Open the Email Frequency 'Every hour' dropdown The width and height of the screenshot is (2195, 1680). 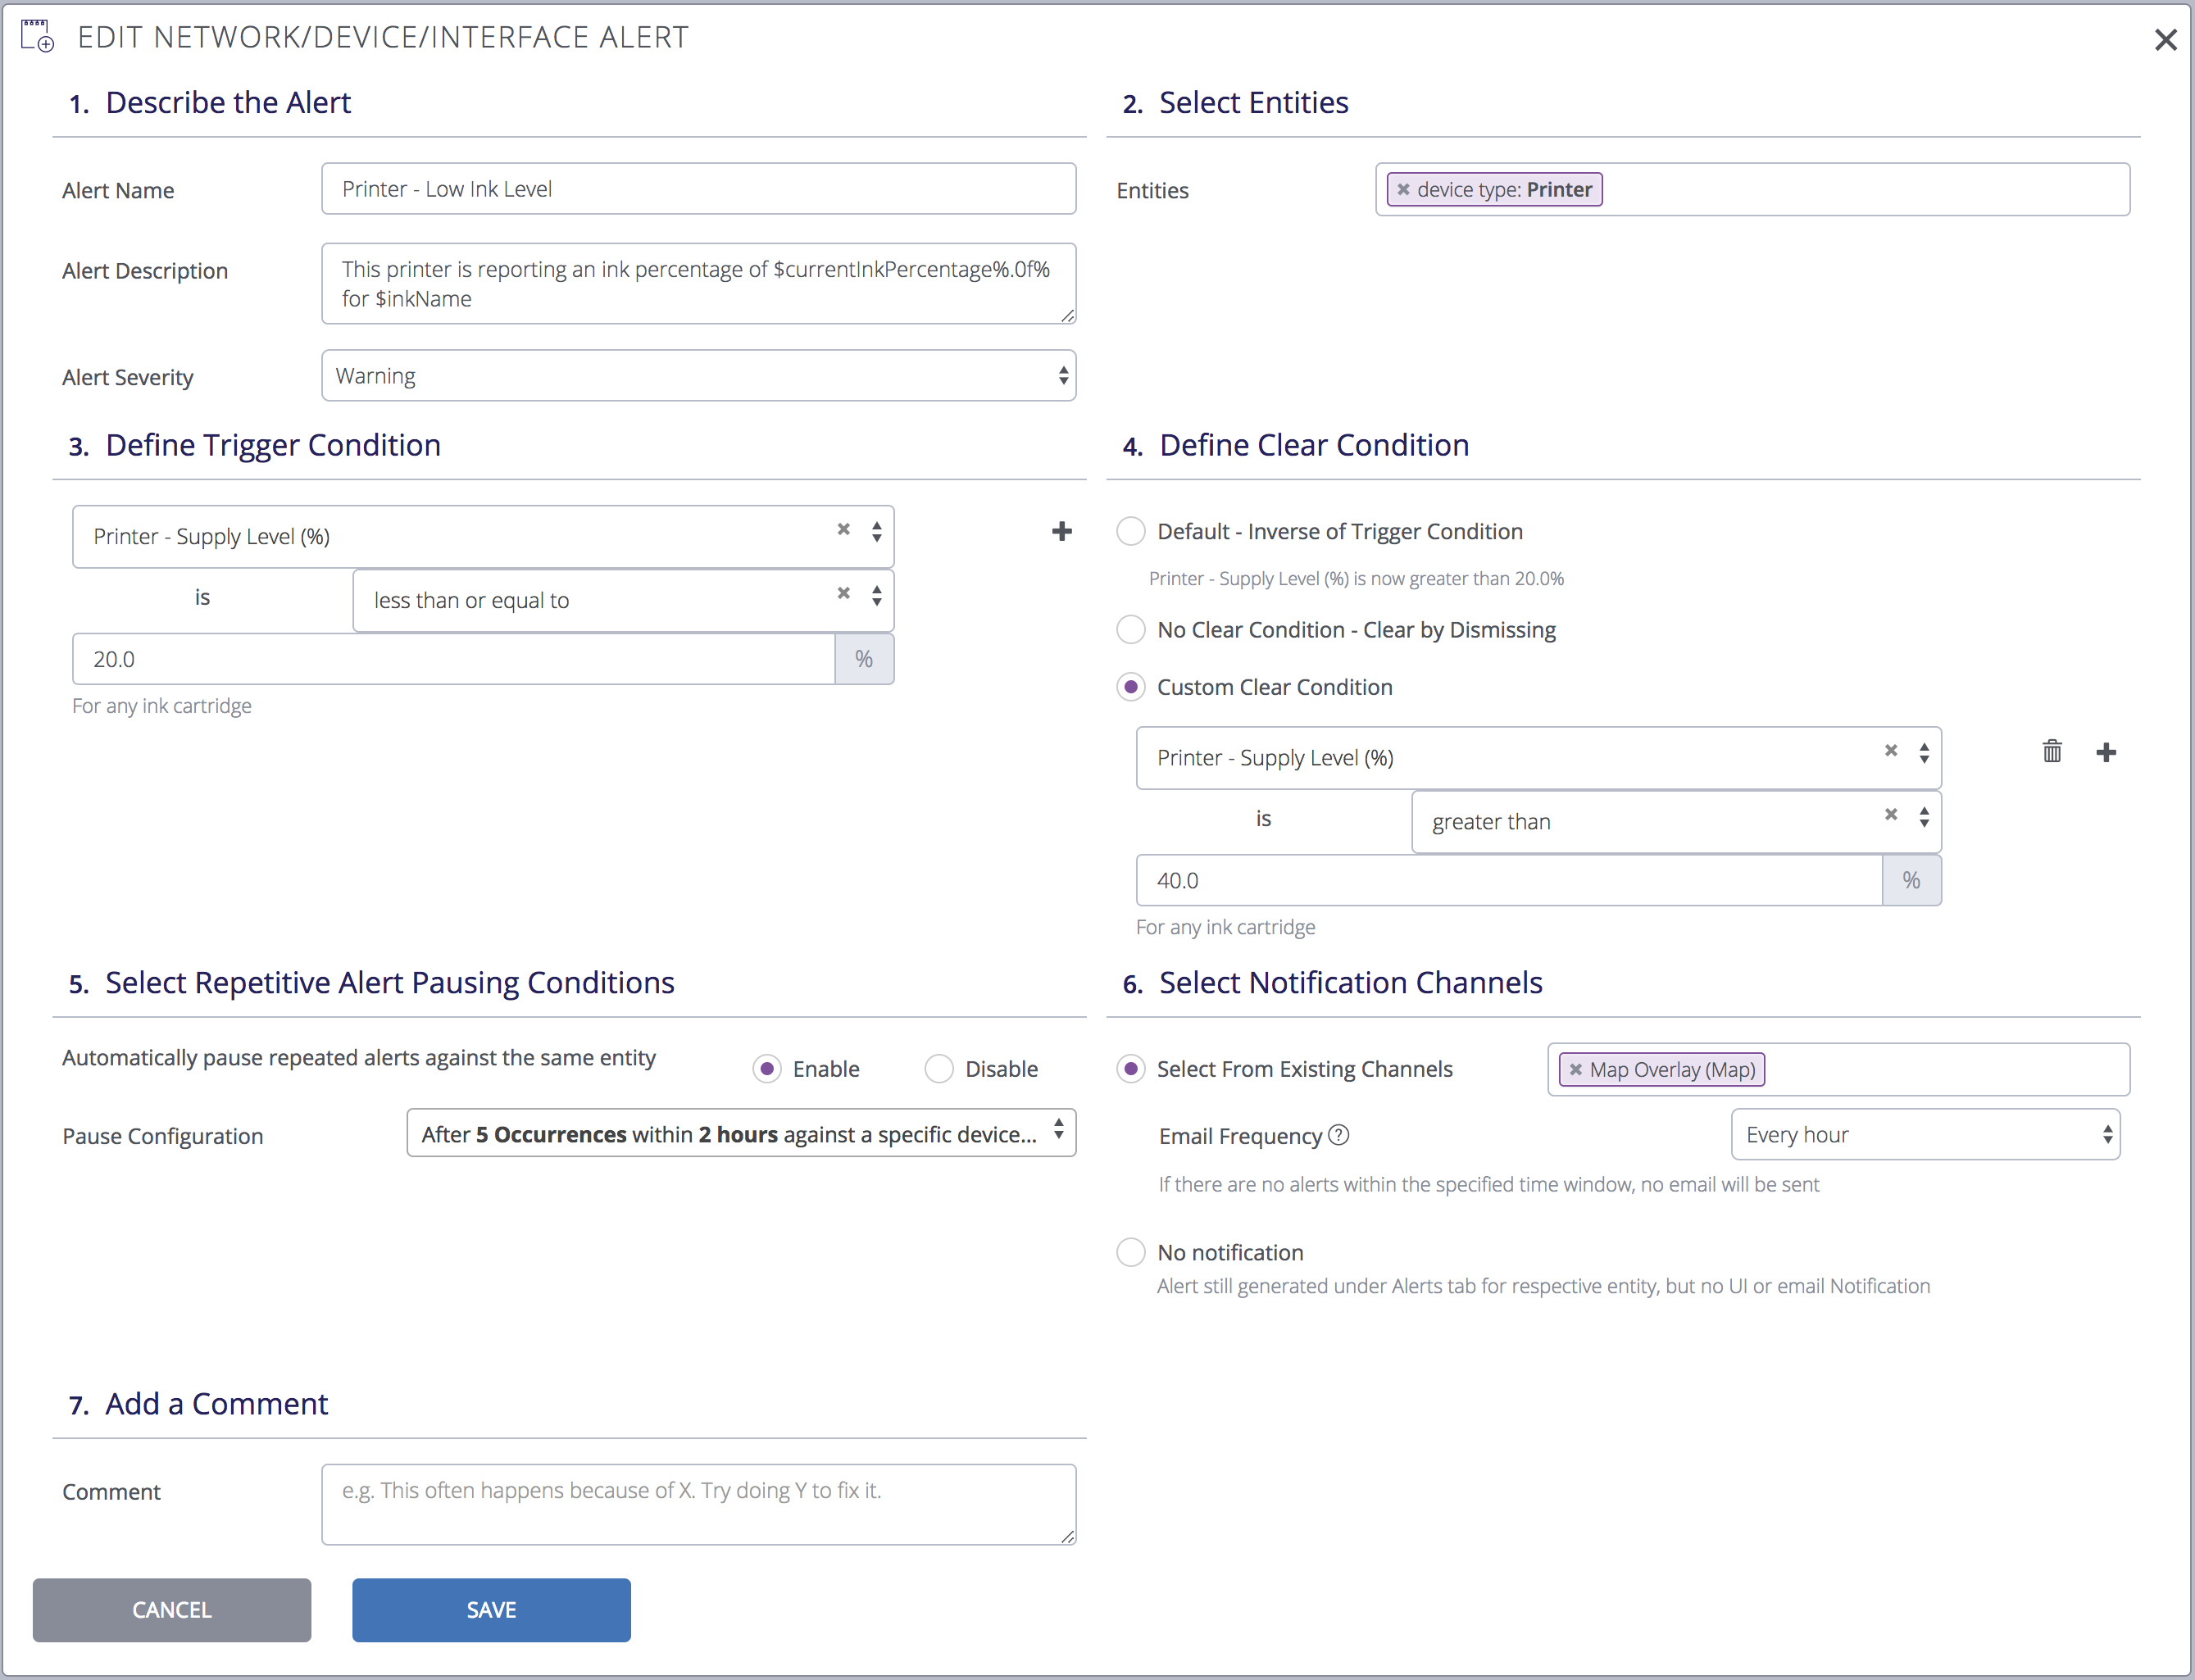[1926, 1135]
